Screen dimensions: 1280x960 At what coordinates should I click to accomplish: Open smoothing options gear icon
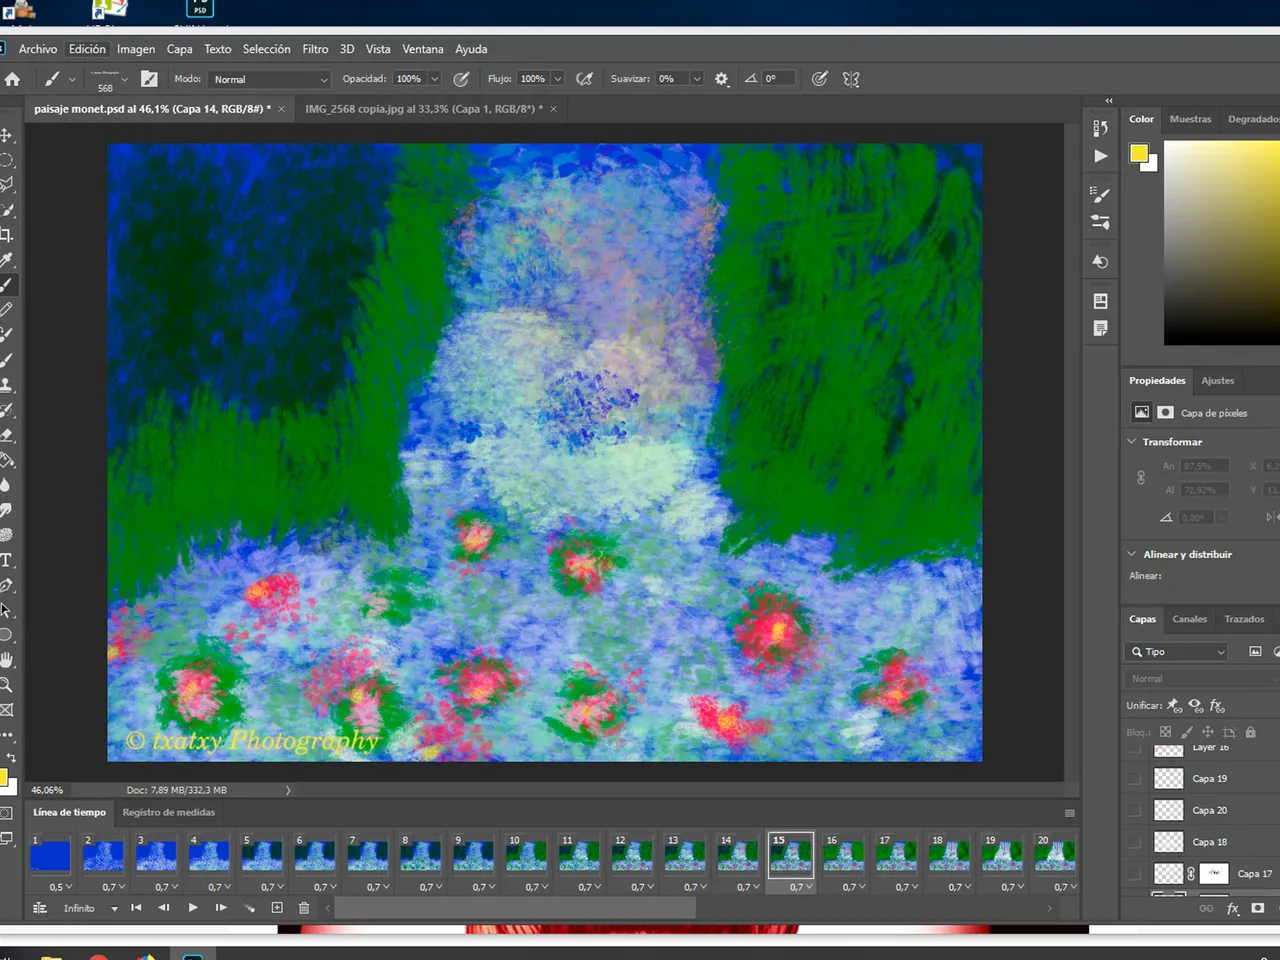click(722, 79)
